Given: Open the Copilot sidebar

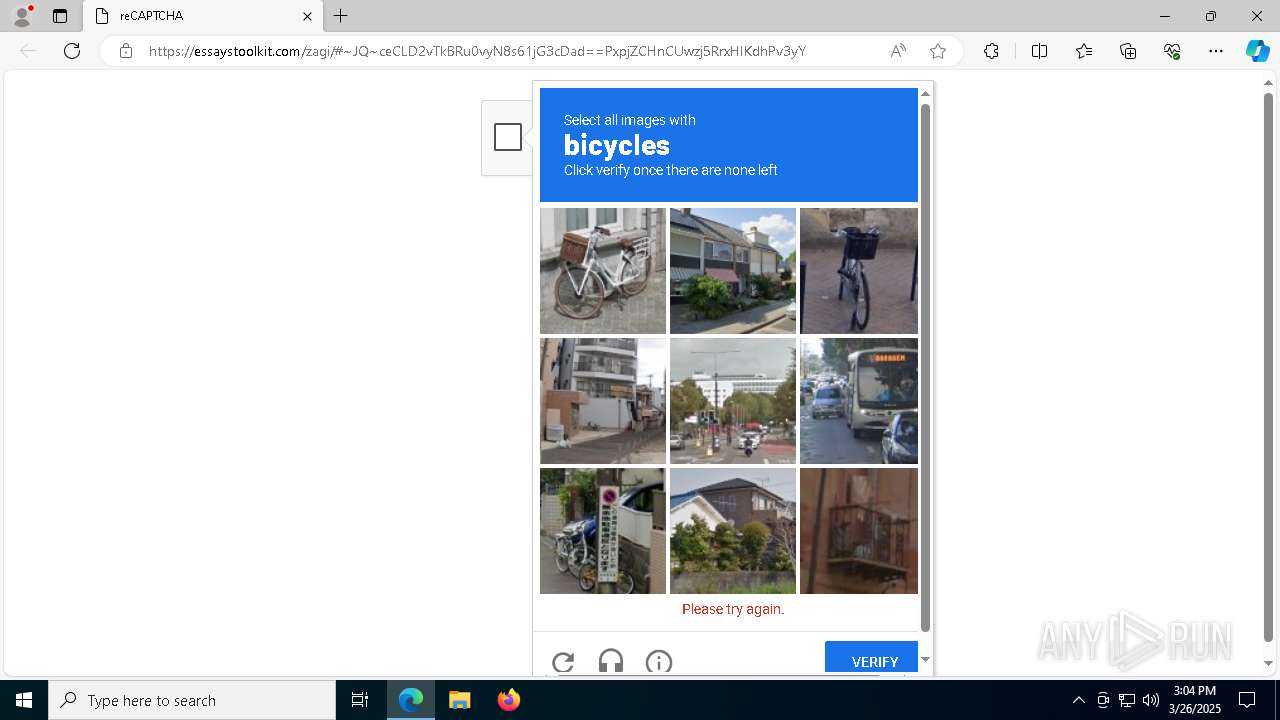Looking at the screenshot, I should [1257, 51].
